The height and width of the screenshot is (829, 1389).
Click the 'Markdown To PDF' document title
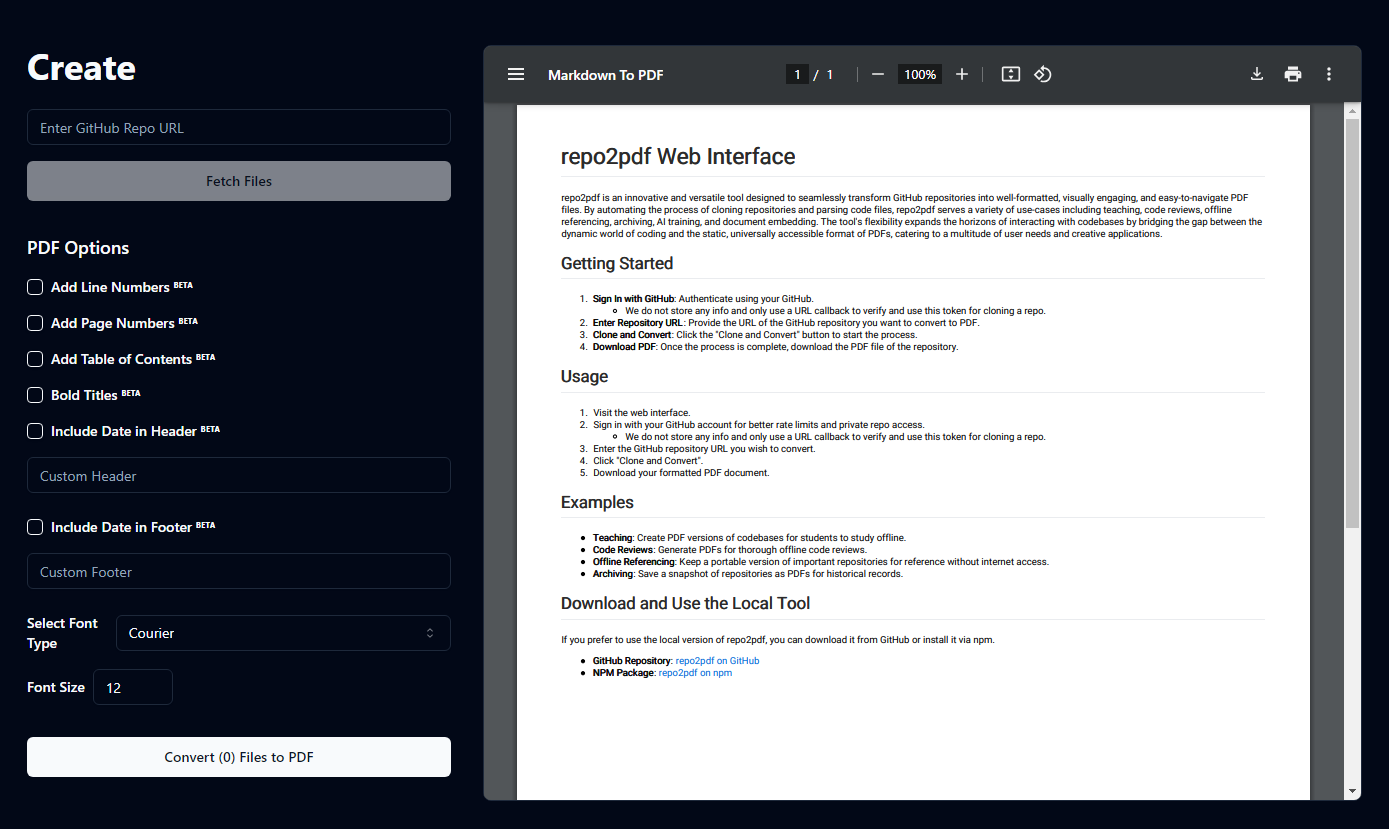(606, 75)
